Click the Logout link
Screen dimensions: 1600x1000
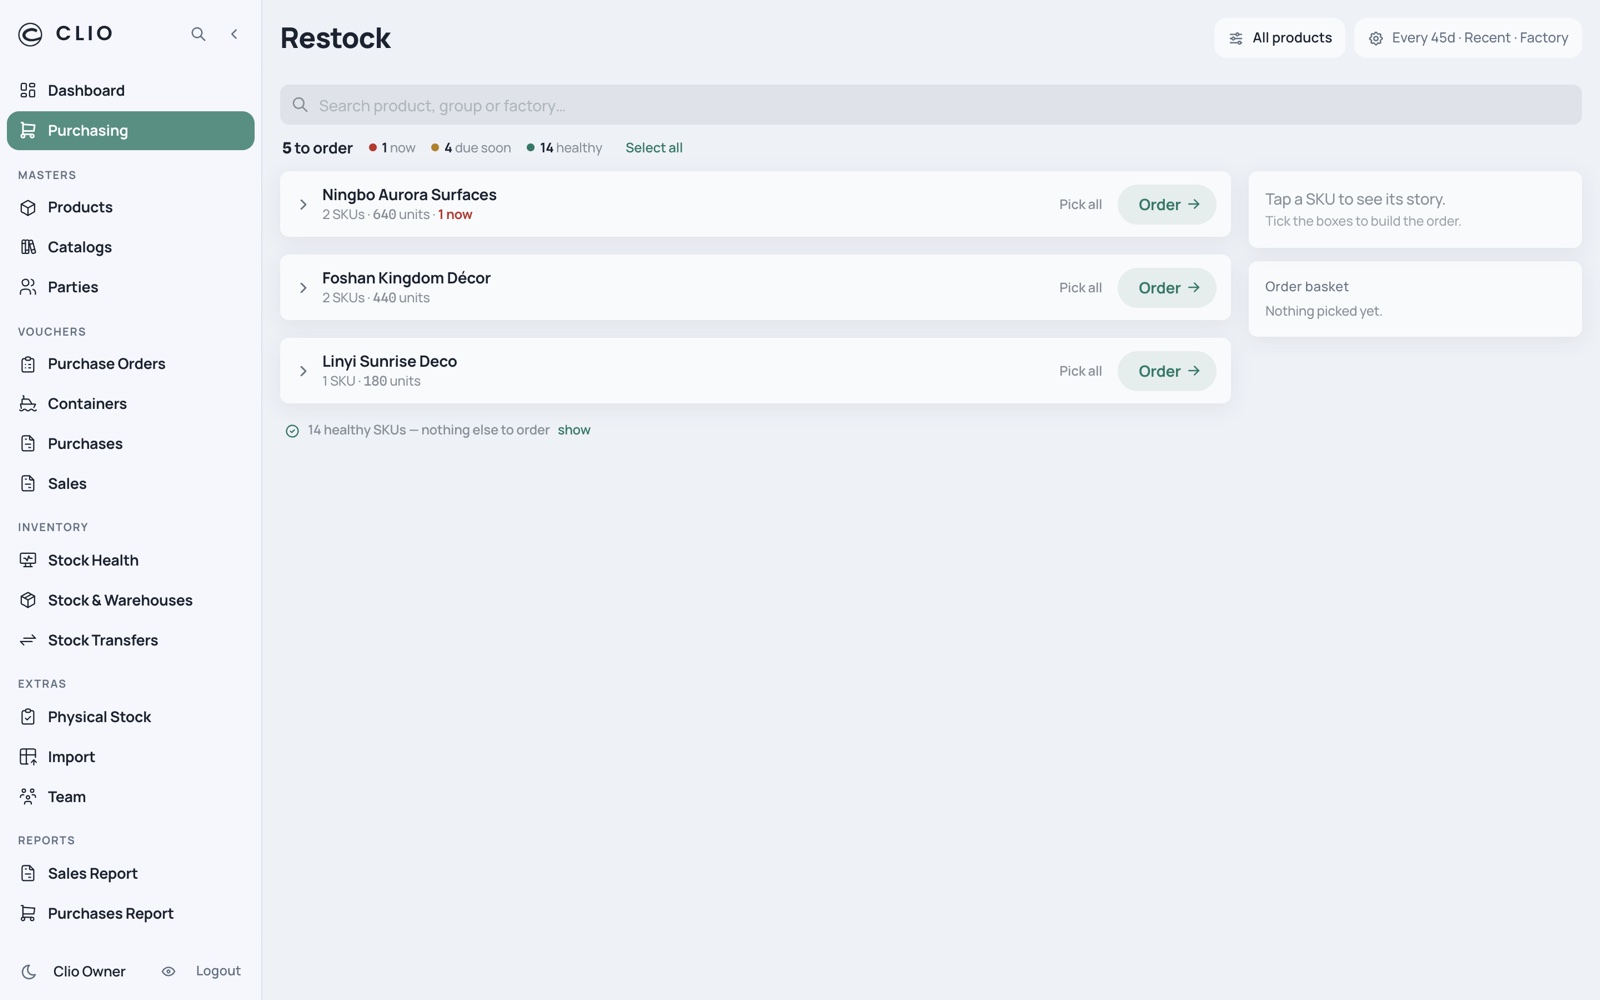tap(218, 971)
